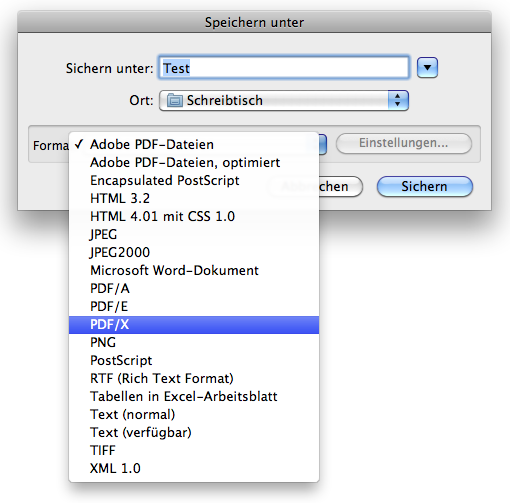Choose XML 1.0 format option

[194, 469]
